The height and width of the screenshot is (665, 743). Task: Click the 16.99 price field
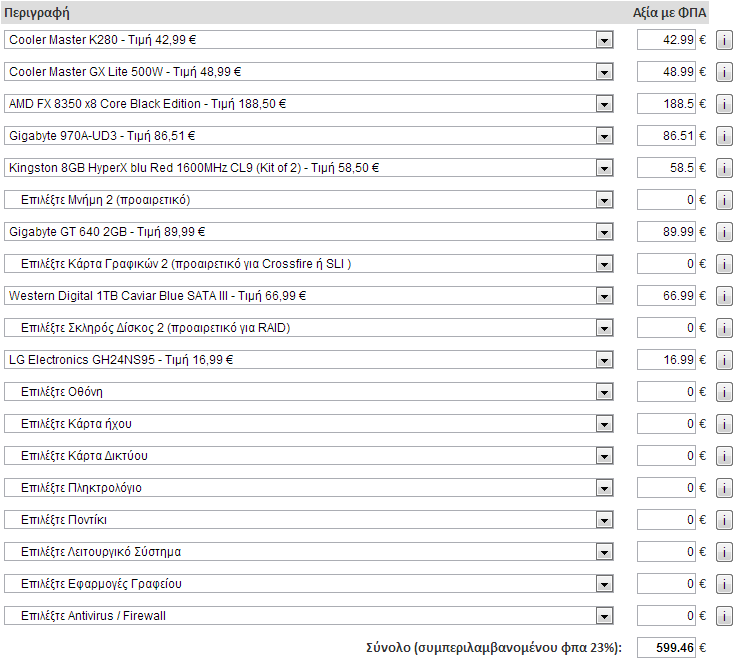point(666,360)
